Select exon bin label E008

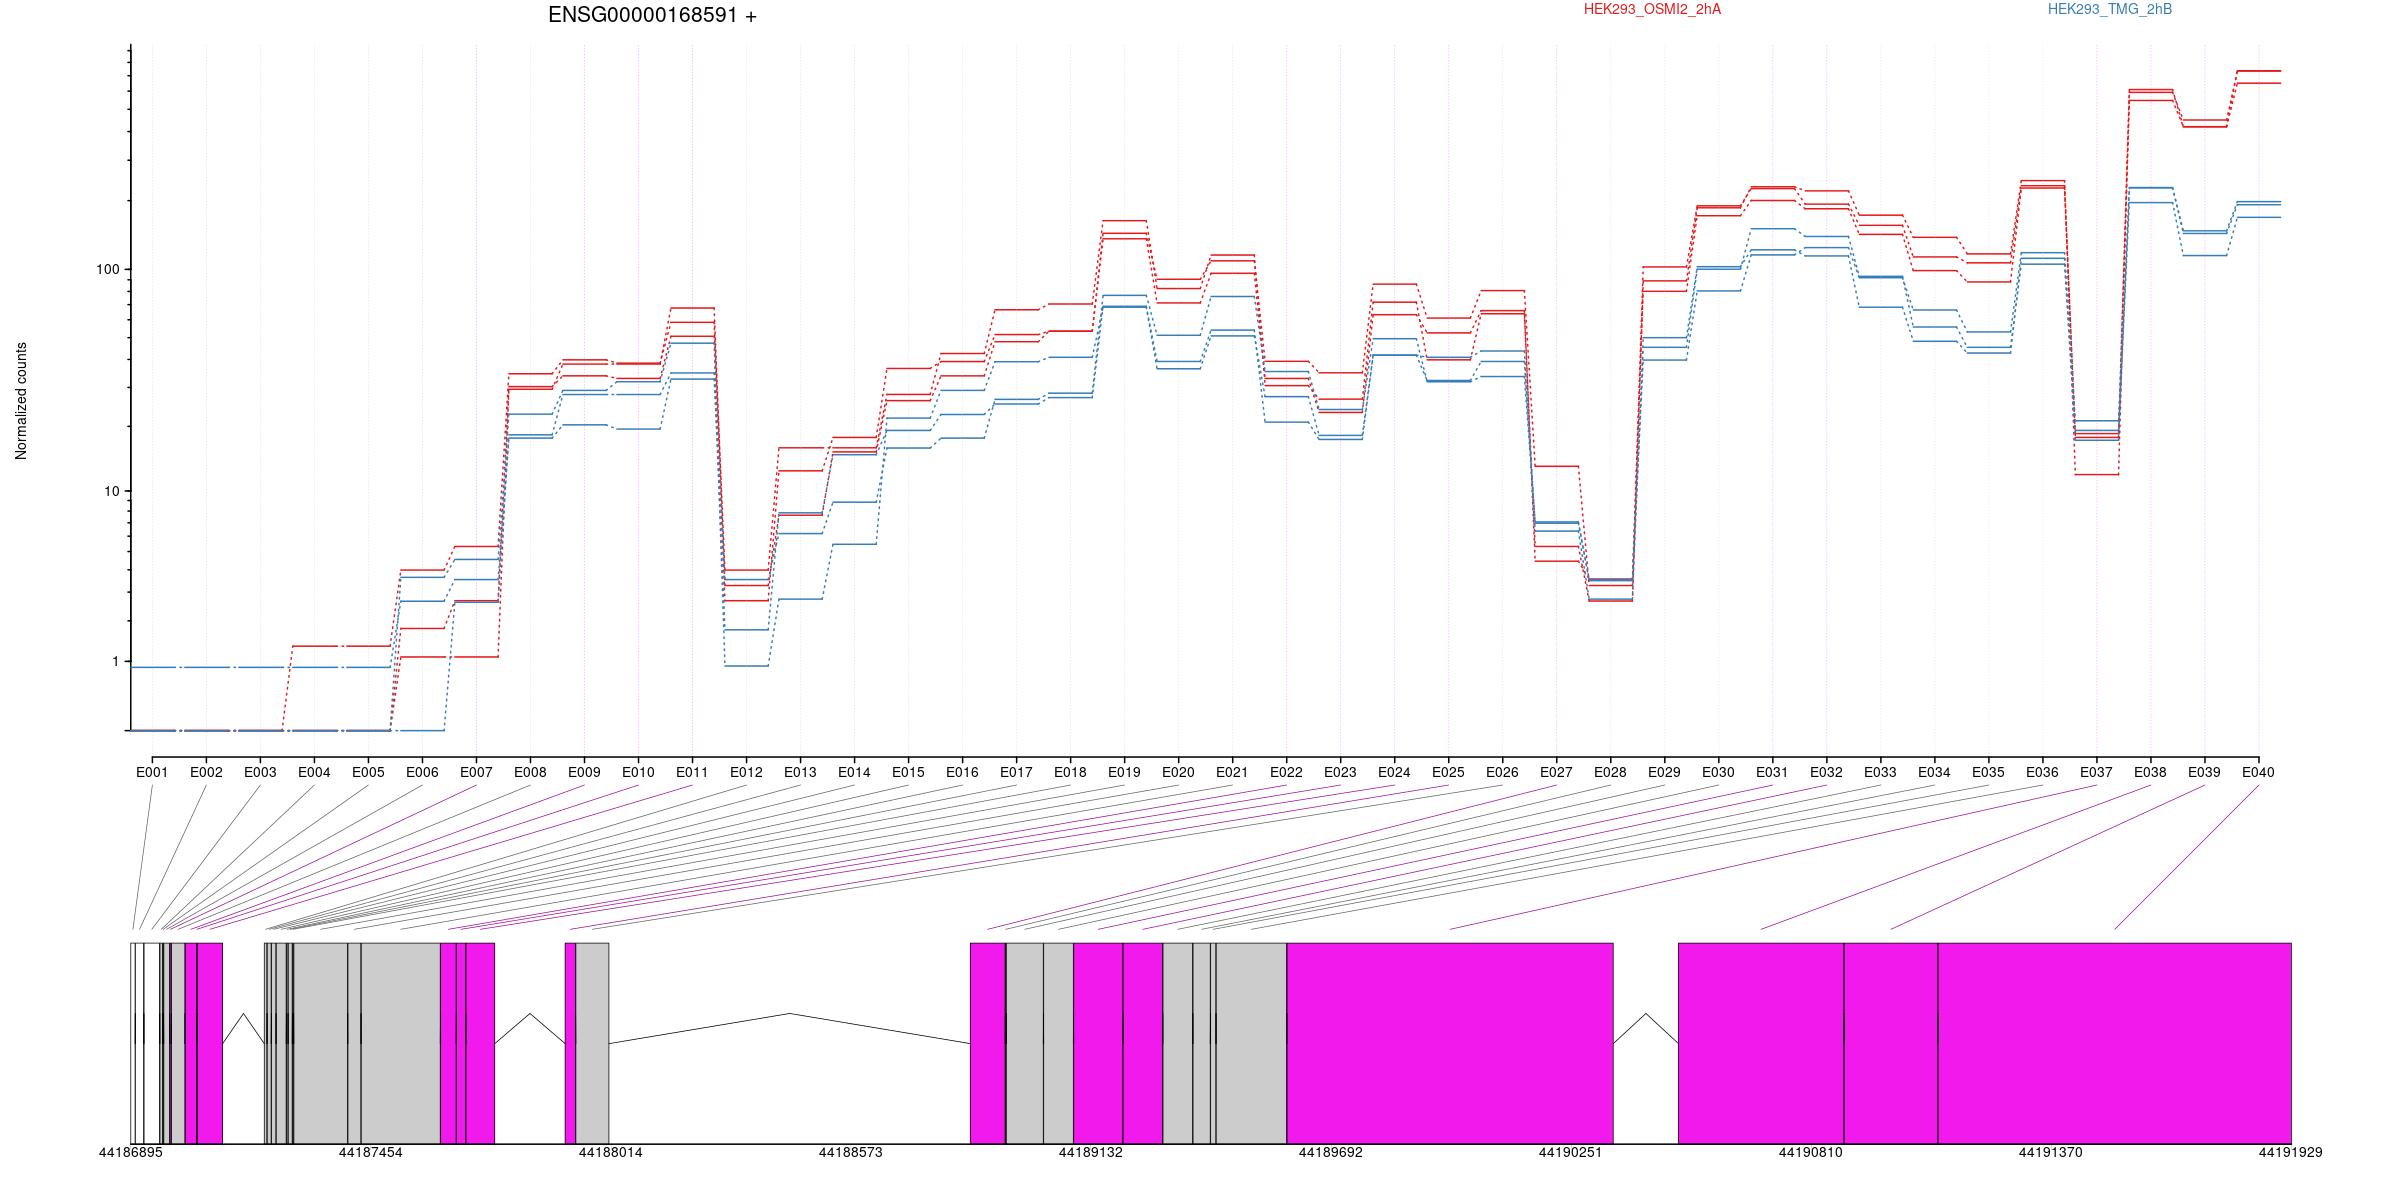tap(530, 772)
